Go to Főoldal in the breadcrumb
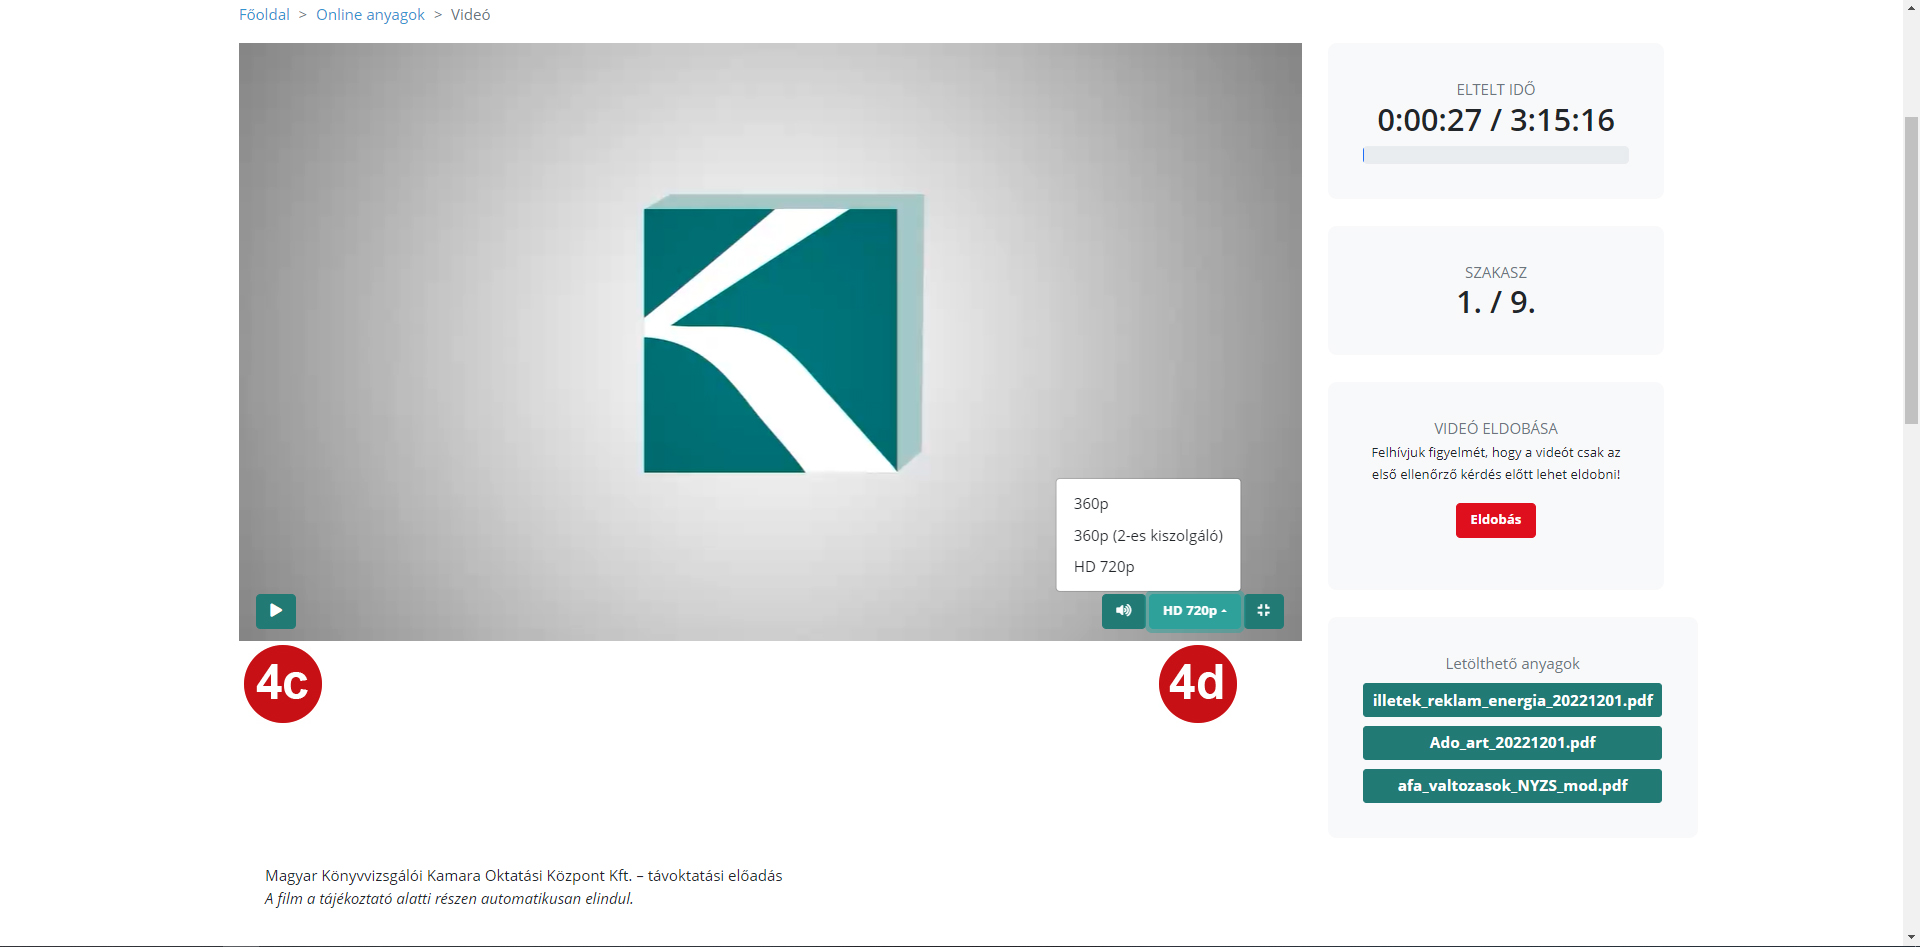 264,15
